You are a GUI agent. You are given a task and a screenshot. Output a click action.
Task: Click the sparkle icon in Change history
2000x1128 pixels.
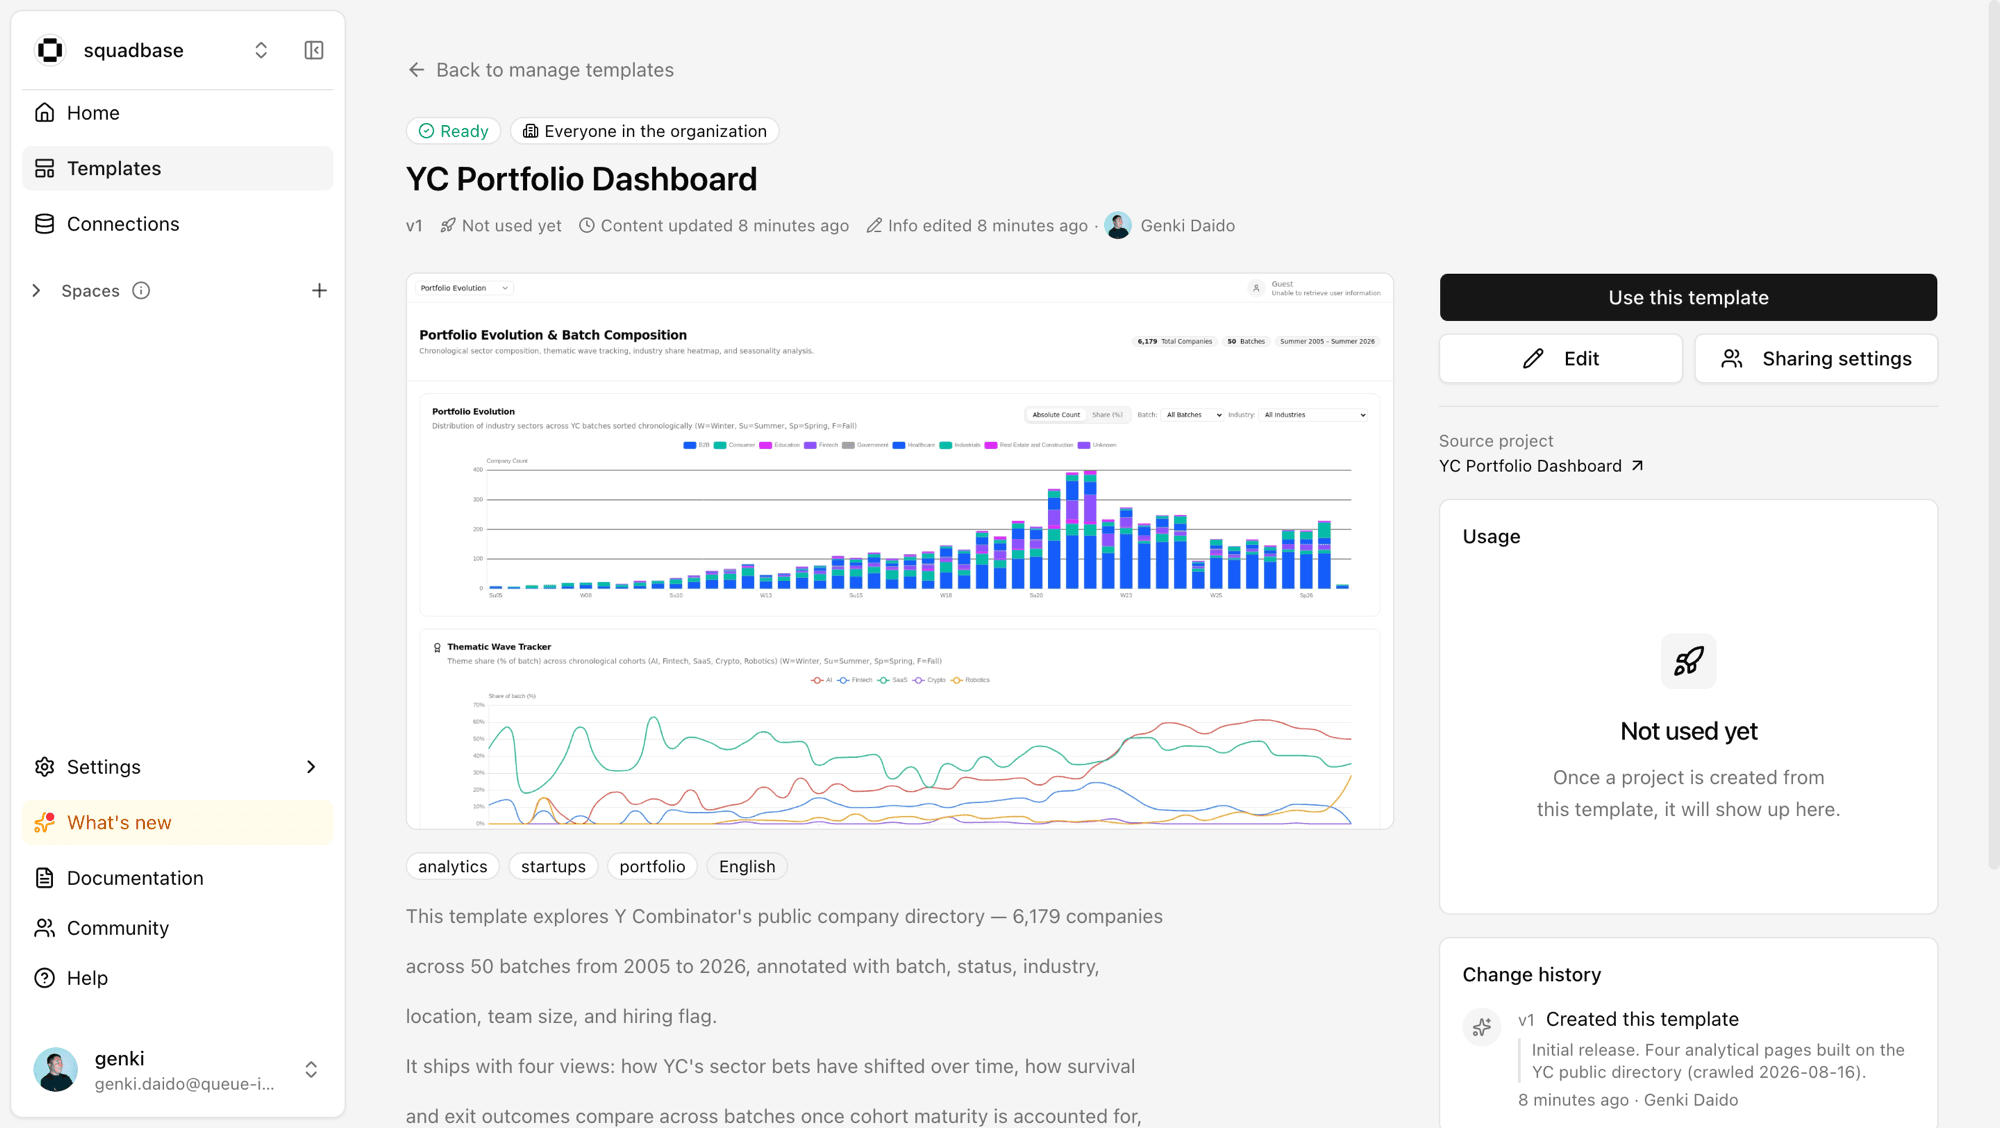pos(1482,1026)
